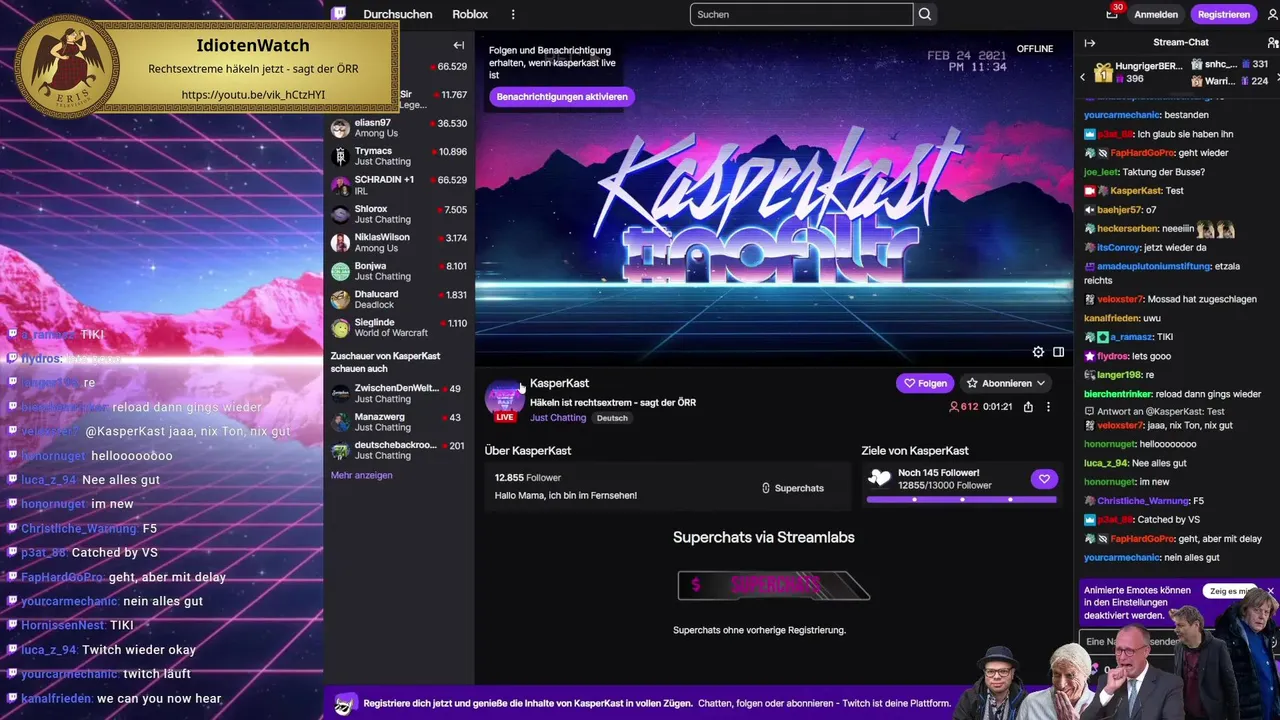Collapse the left channel sidebar arrow
The height and width of the screenshot is (720, 1280).
tap(458, 45)
